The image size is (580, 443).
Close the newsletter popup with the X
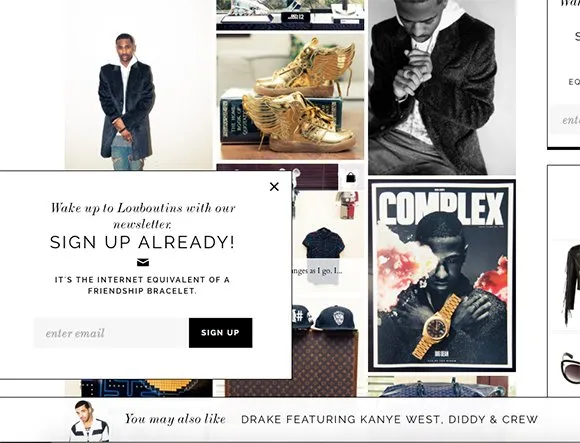click(x=274, y=187)
